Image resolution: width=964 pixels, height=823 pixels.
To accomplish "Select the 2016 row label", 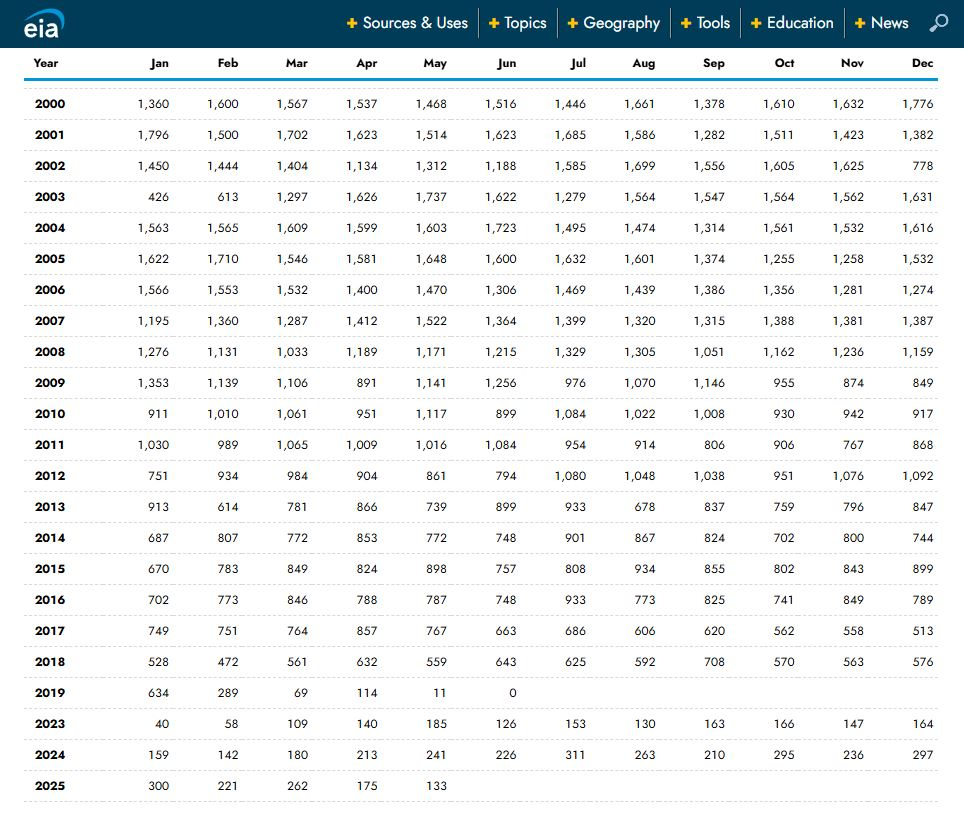I will point(50,600).
